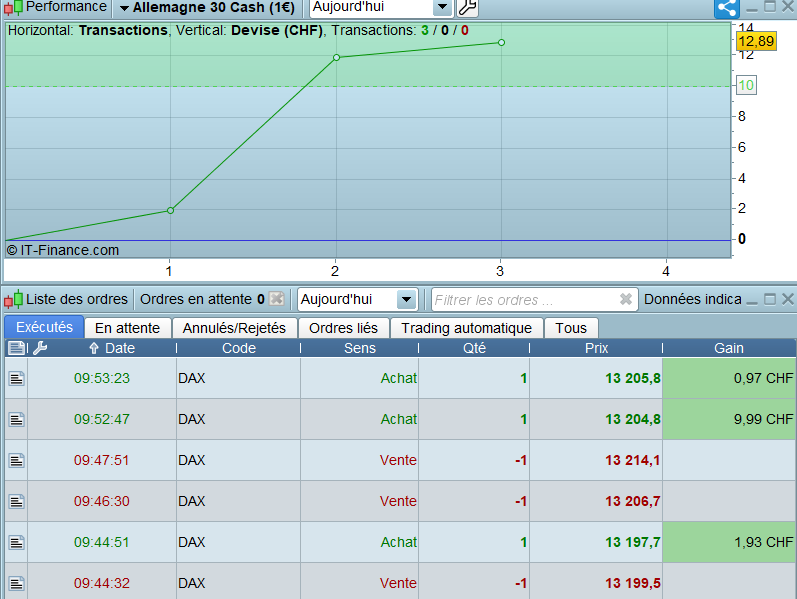
Task: Sort orders by the Gain column
Action: 729,348
